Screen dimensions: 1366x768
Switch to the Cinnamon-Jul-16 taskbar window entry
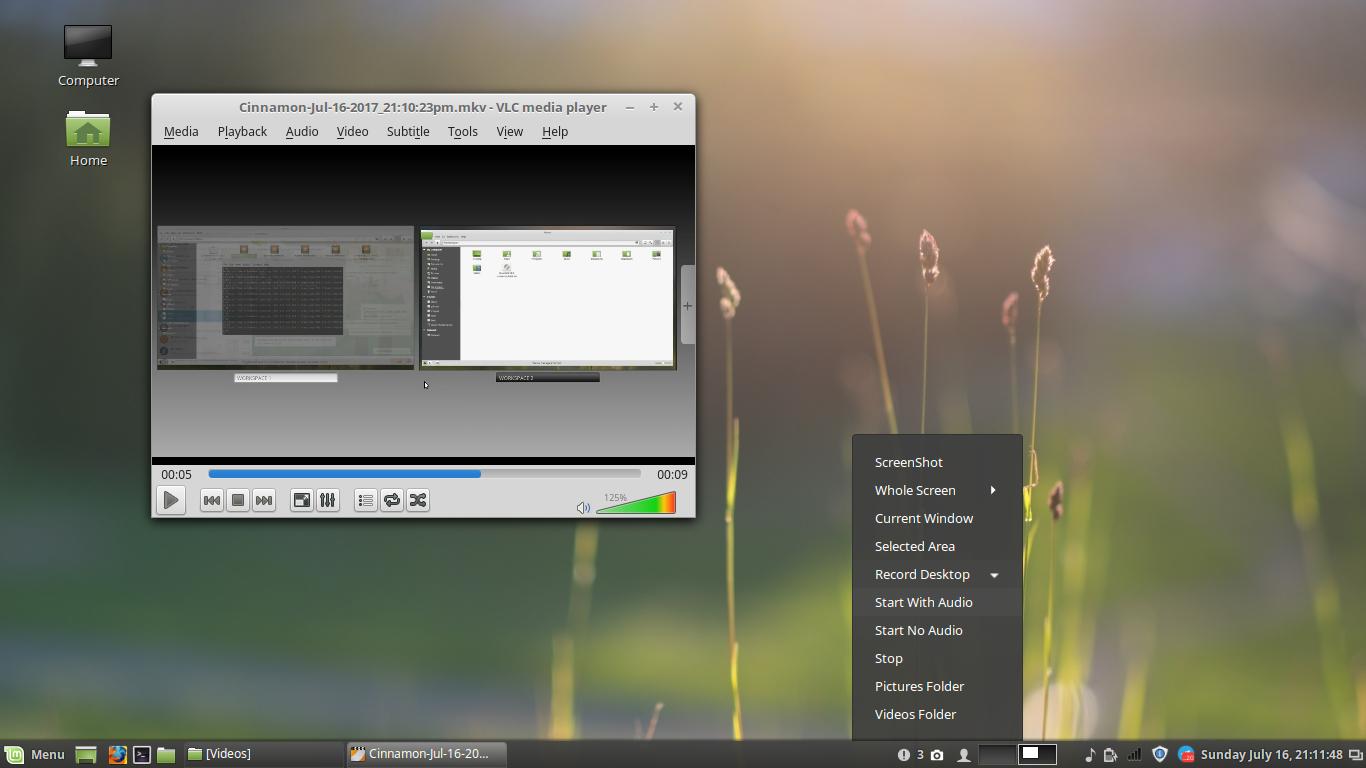coord(425,754)
